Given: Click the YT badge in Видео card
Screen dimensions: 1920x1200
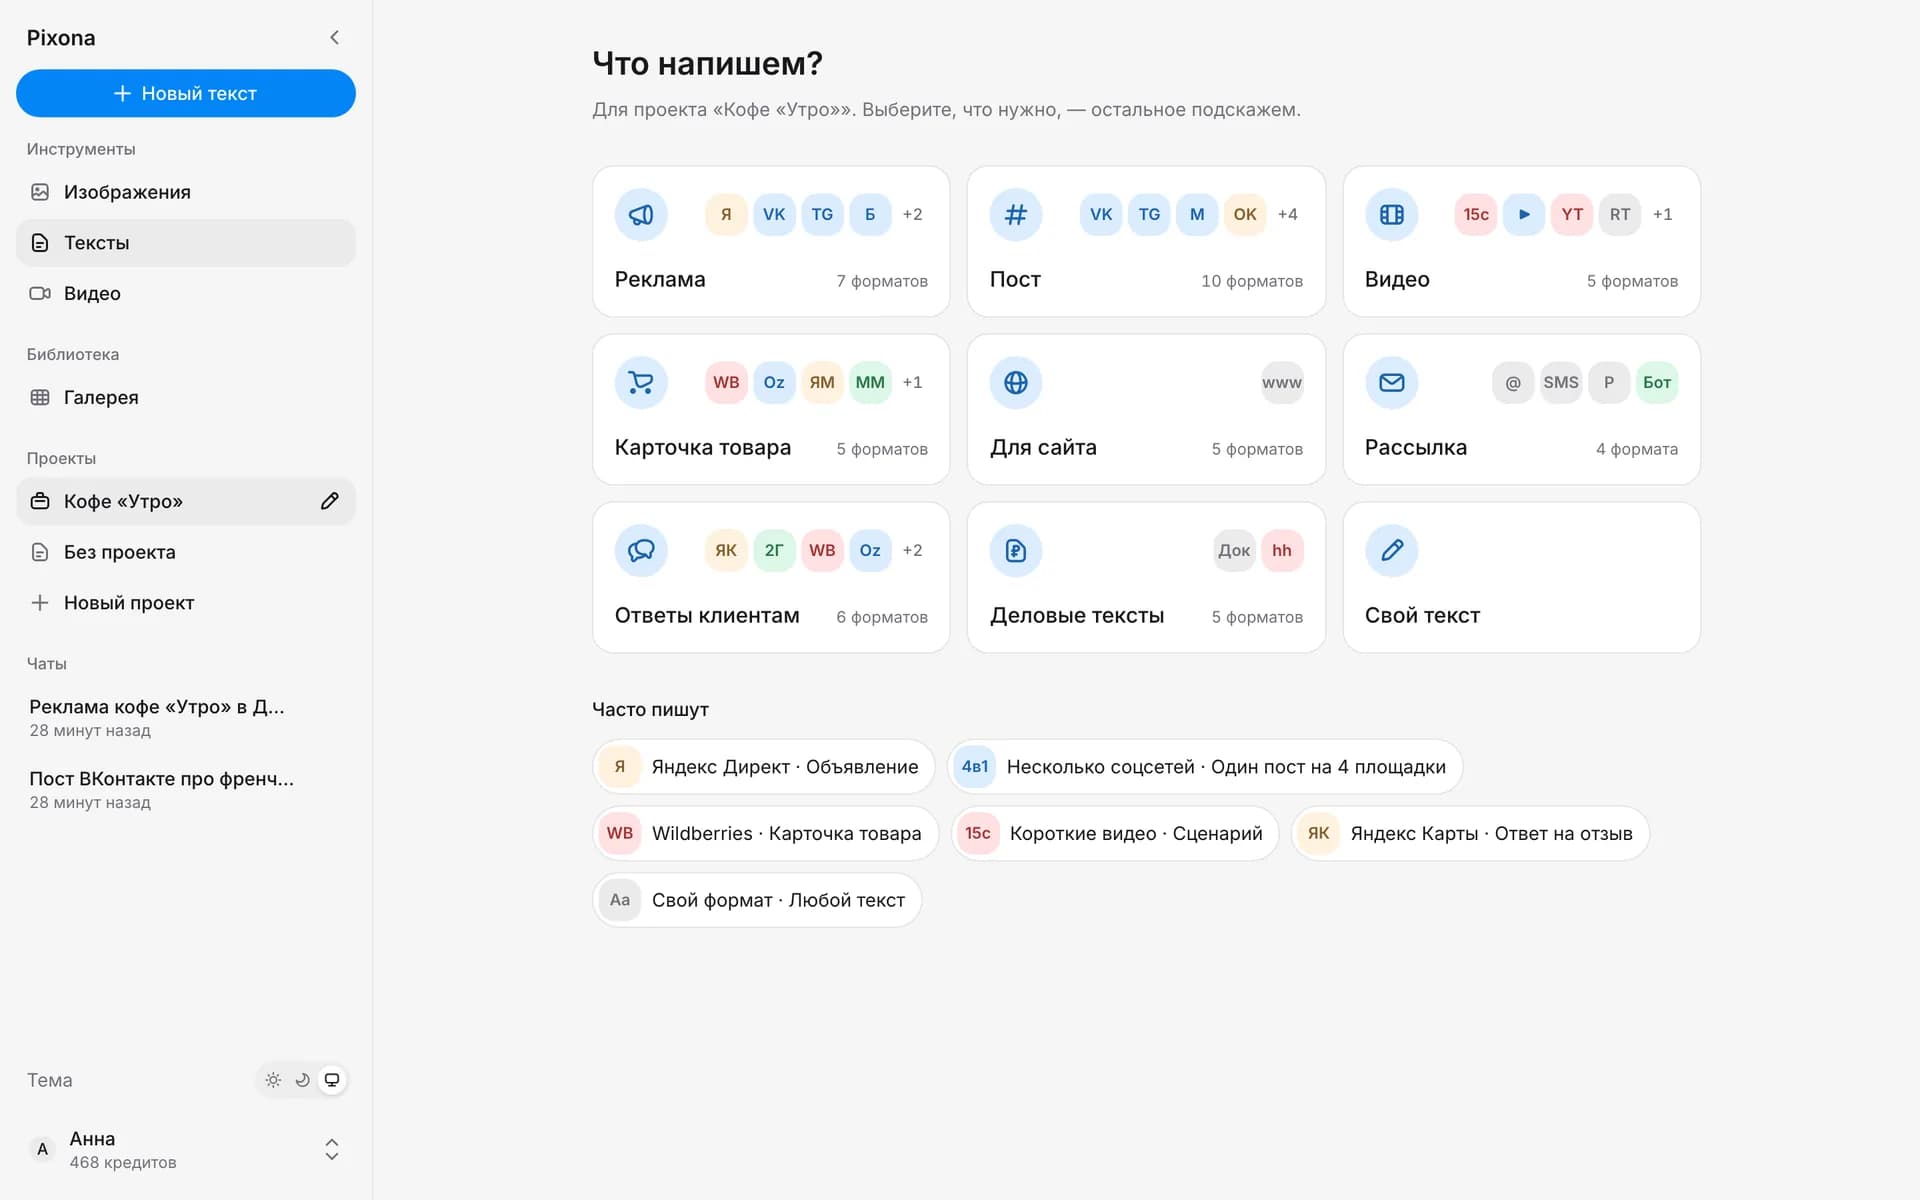Looking at the screenshot, I should (1572, 215).
